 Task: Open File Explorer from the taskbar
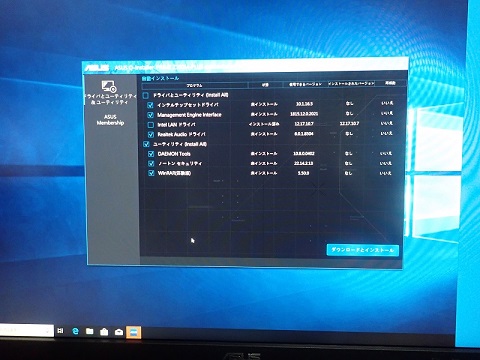[x=90, y=331]
